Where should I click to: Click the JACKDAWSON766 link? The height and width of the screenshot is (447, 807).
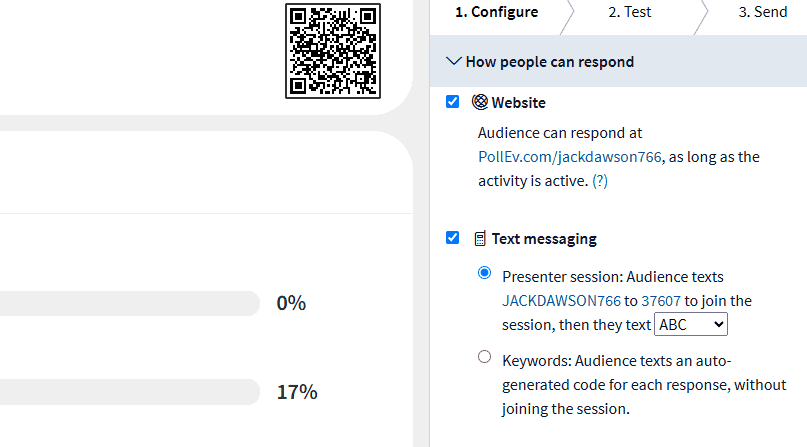tap(562, 301)
